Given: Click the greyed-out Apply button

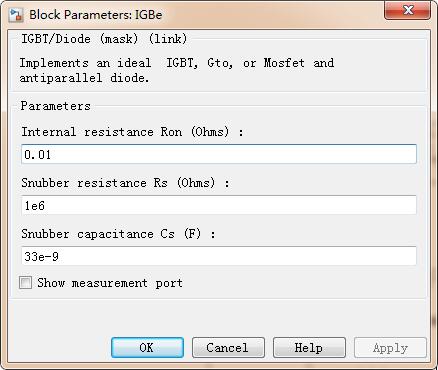Looking at the screenshot, I should point(390,347).
